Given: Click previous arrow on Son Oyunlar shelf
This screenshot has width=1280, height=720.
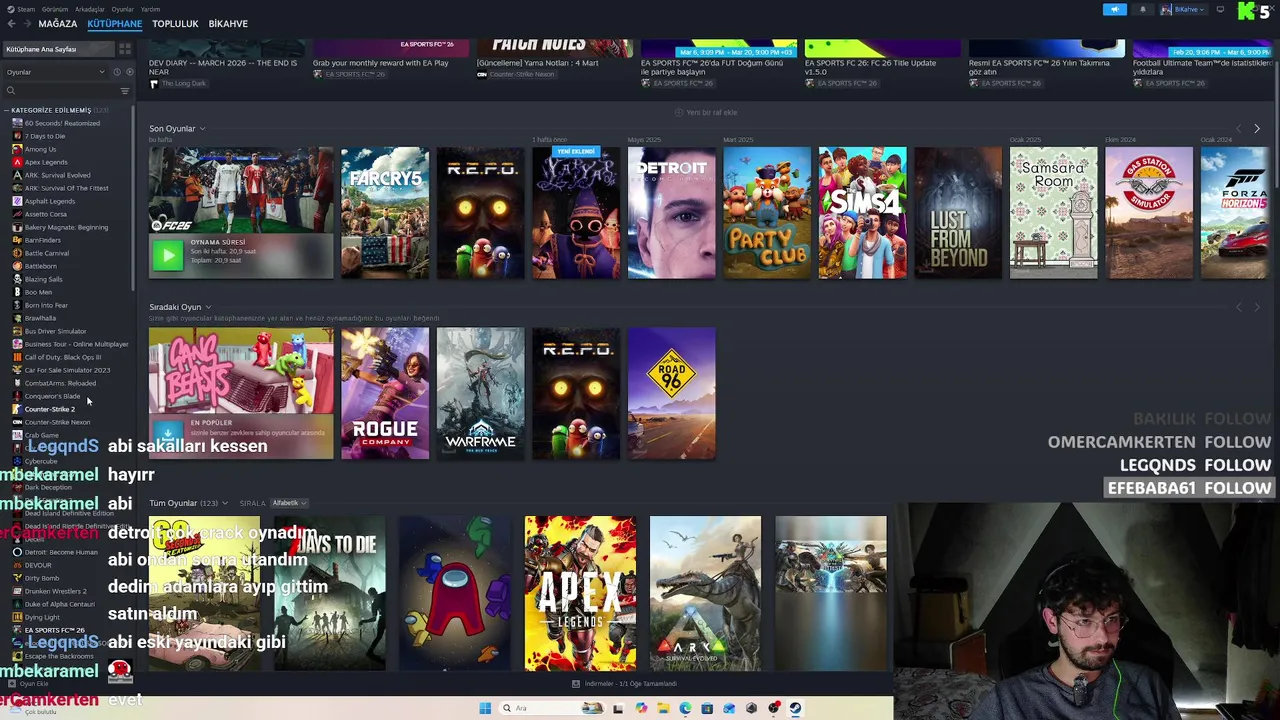Looking at the screenshot, I should click(x=1239, y=129).
